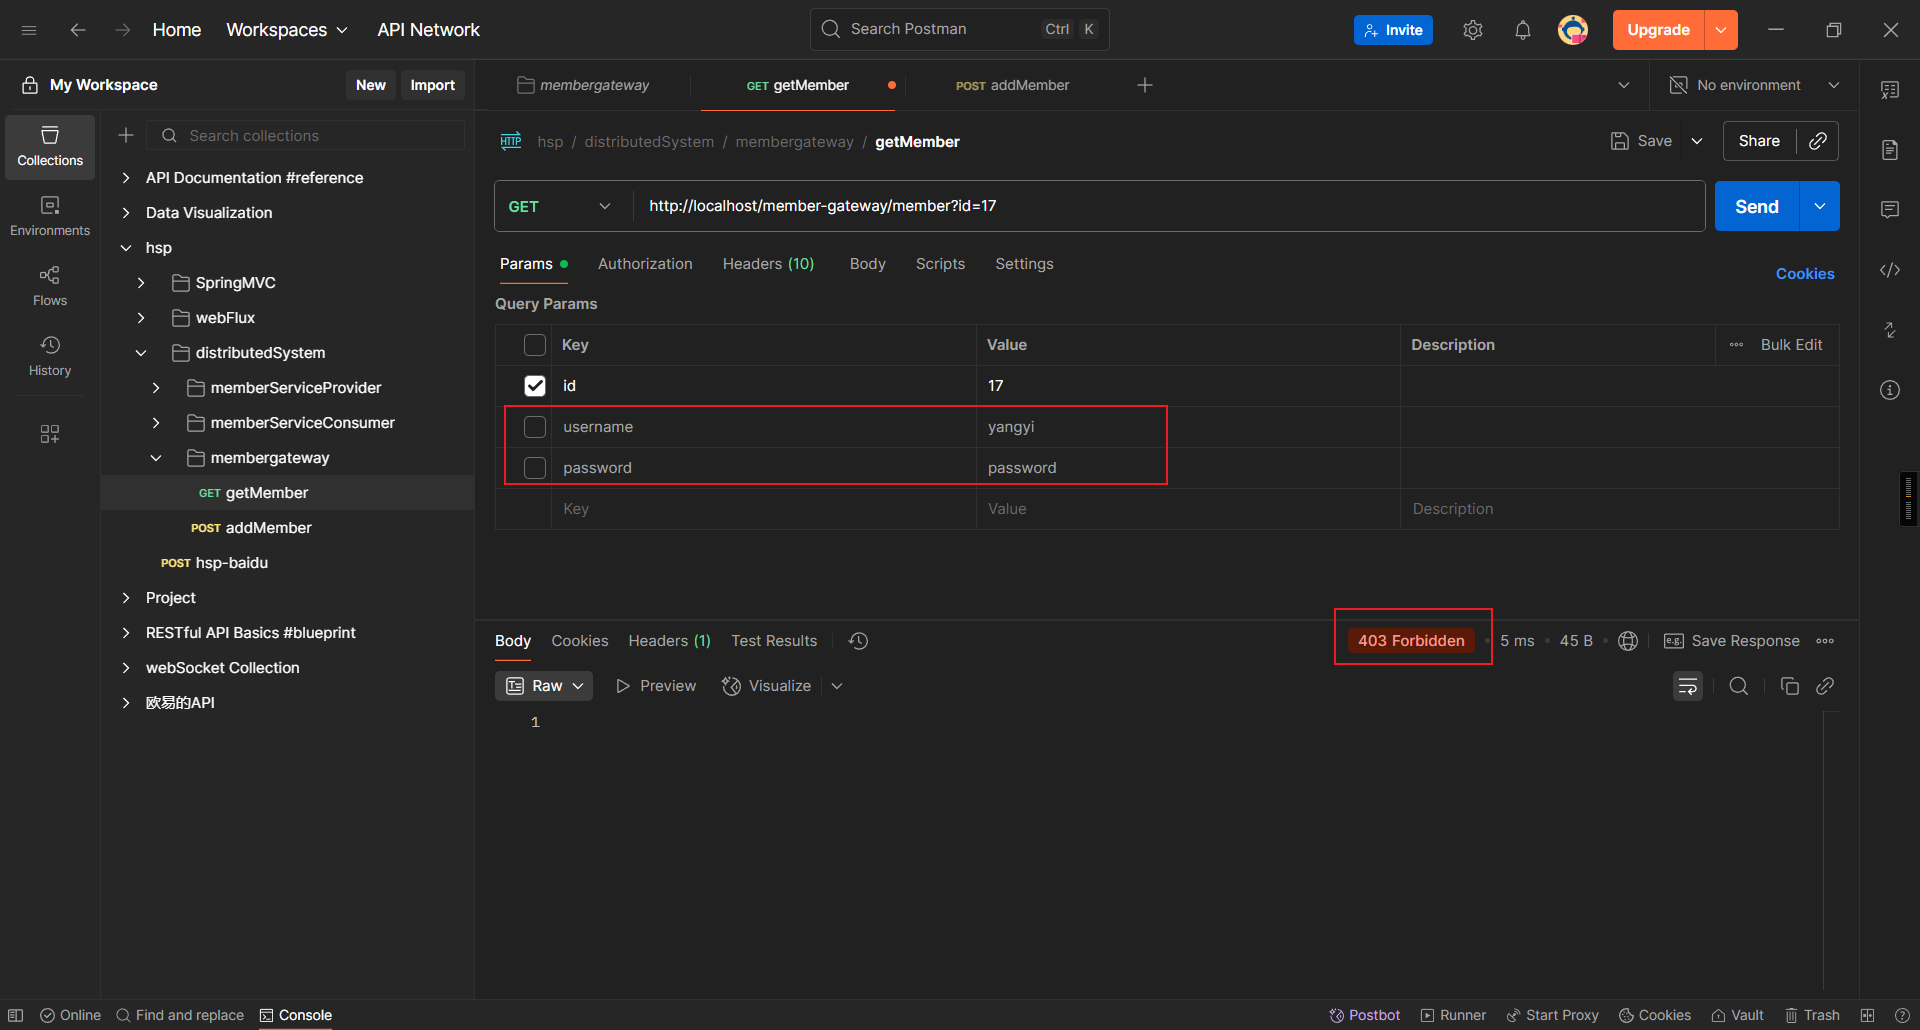The width and height of the screenshot is (1920, 1030).
Task: Open the Flows sidebar panel
Action: coord(49,285)
